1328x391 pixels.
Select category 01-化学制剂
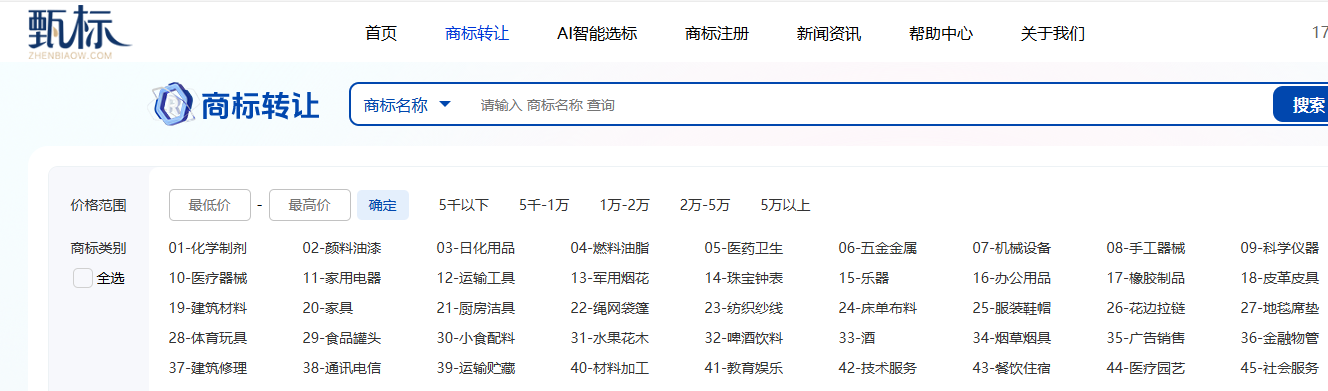pos(208,248)
